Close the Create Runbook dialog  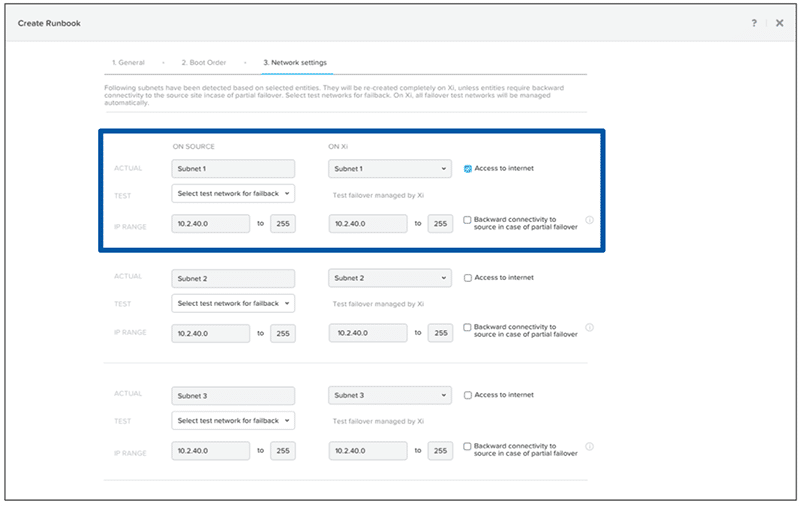pyautogui.click(x=779, y=23)
